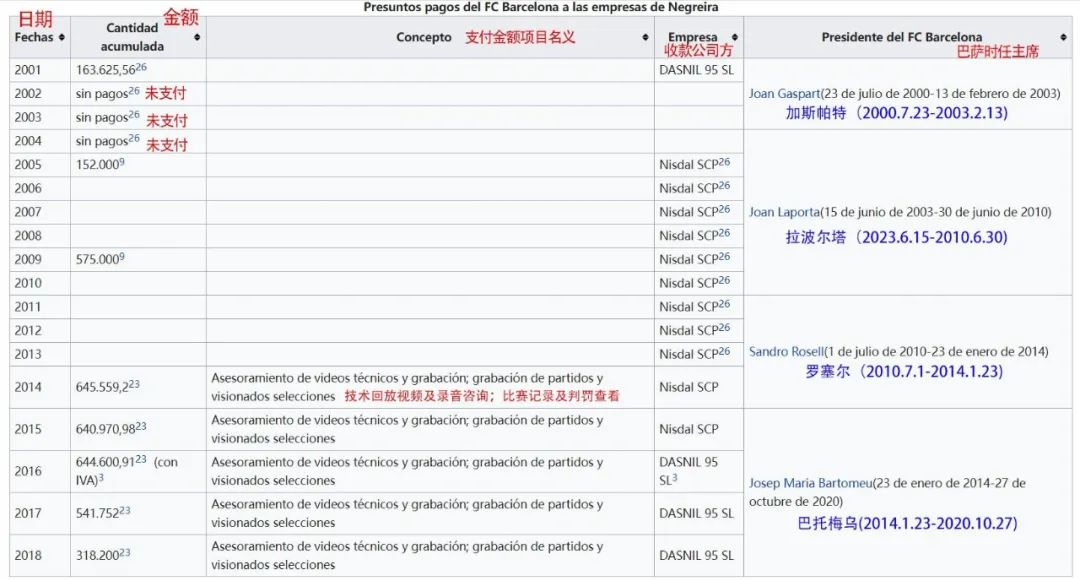Viewport: 1080px width, 581px height.
Task: Open footnote 3 after 'con IVA)'
Action: point(101,479)
